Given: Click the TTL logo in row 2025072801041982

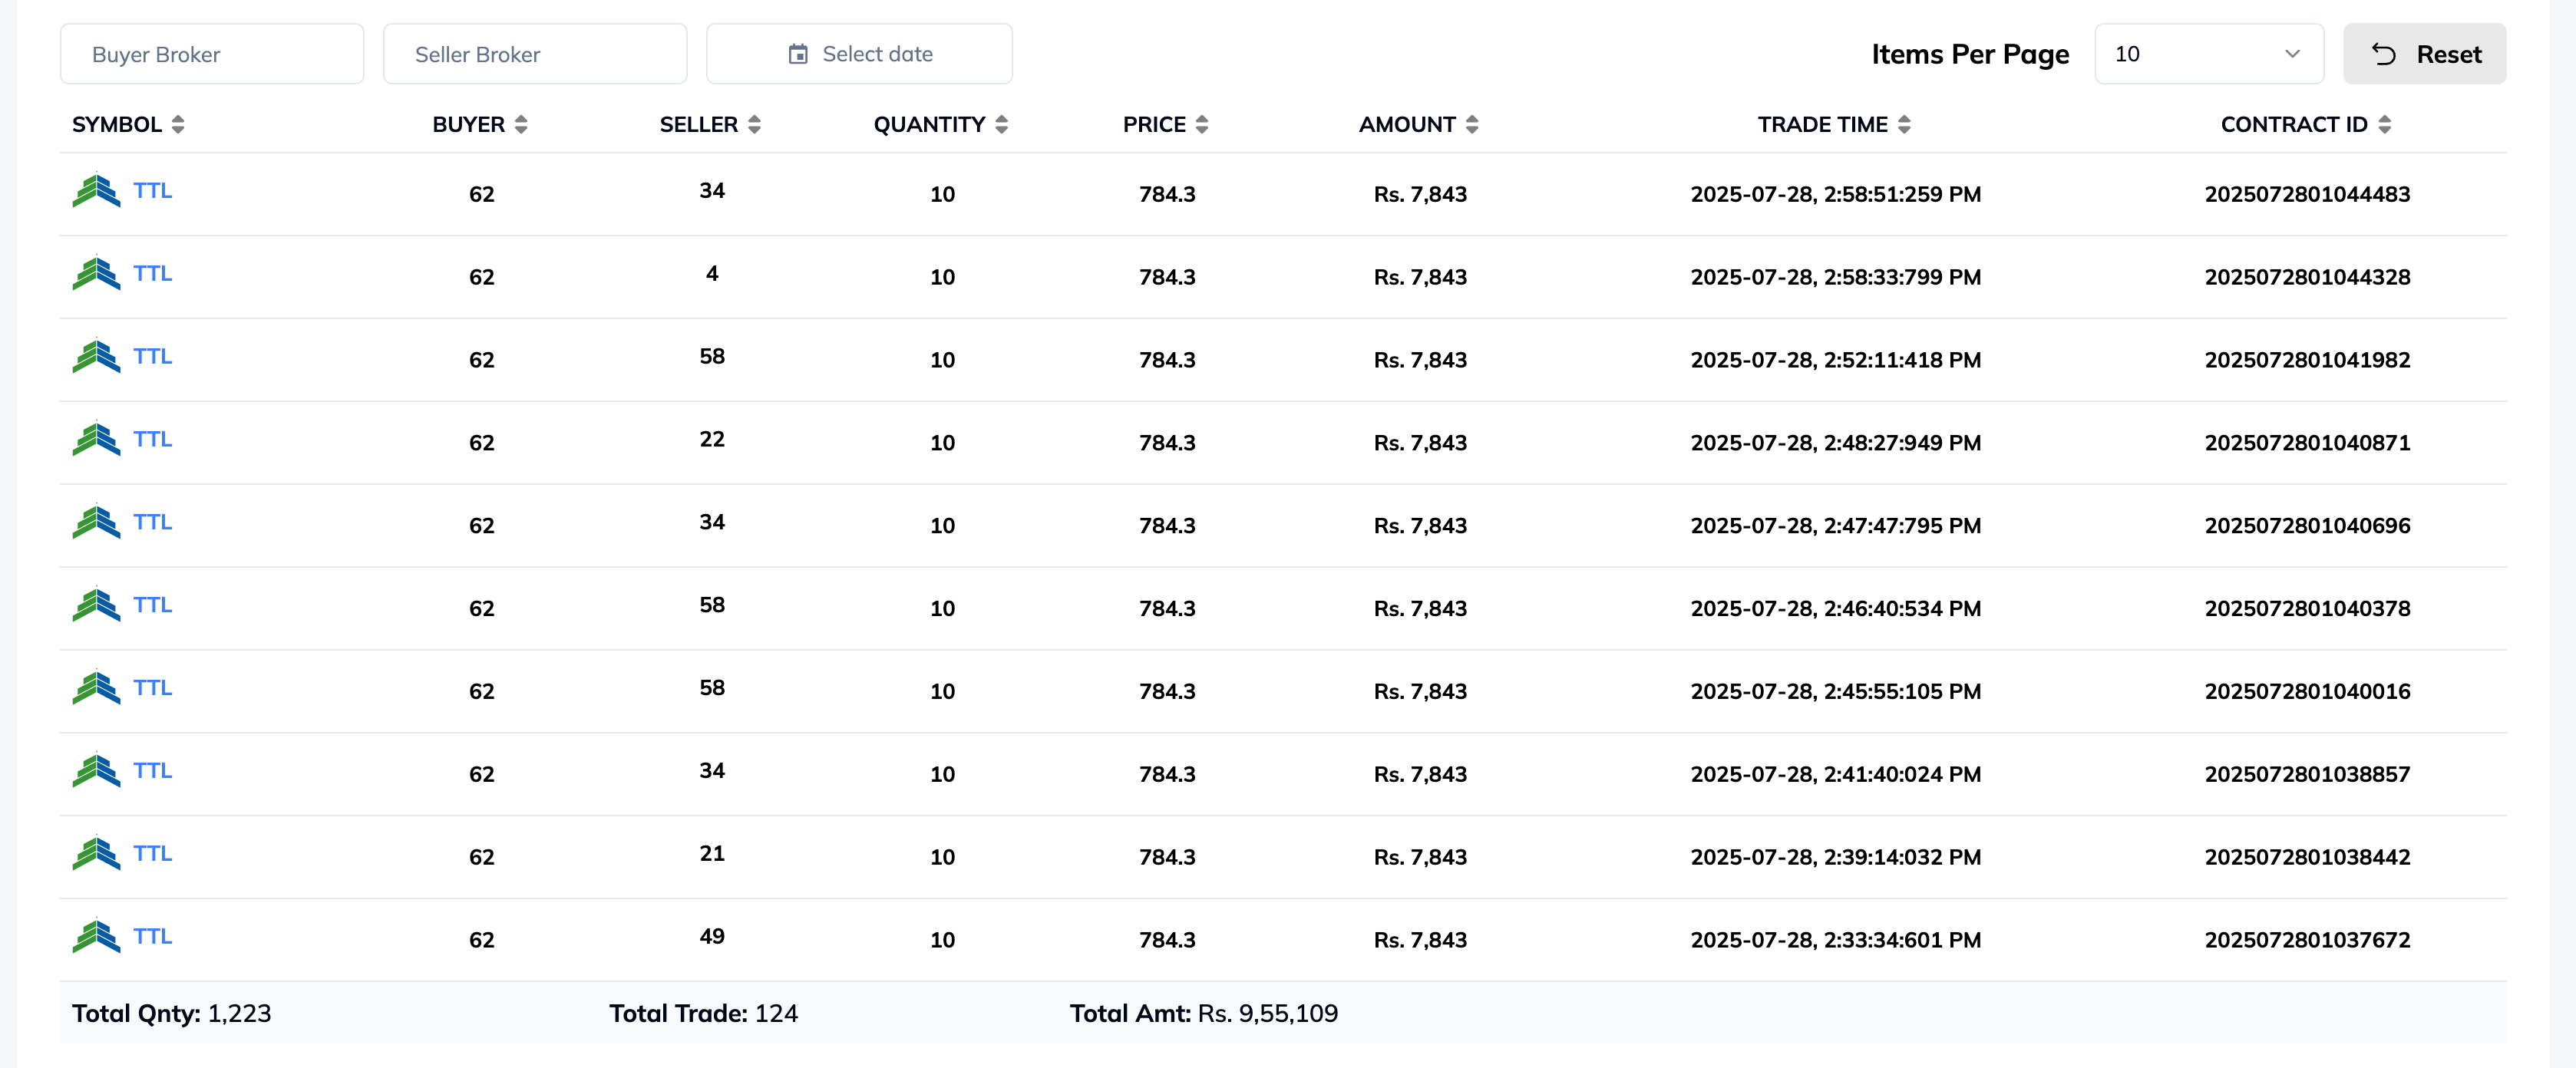Looking at the screenshot, I should point(96,356).
